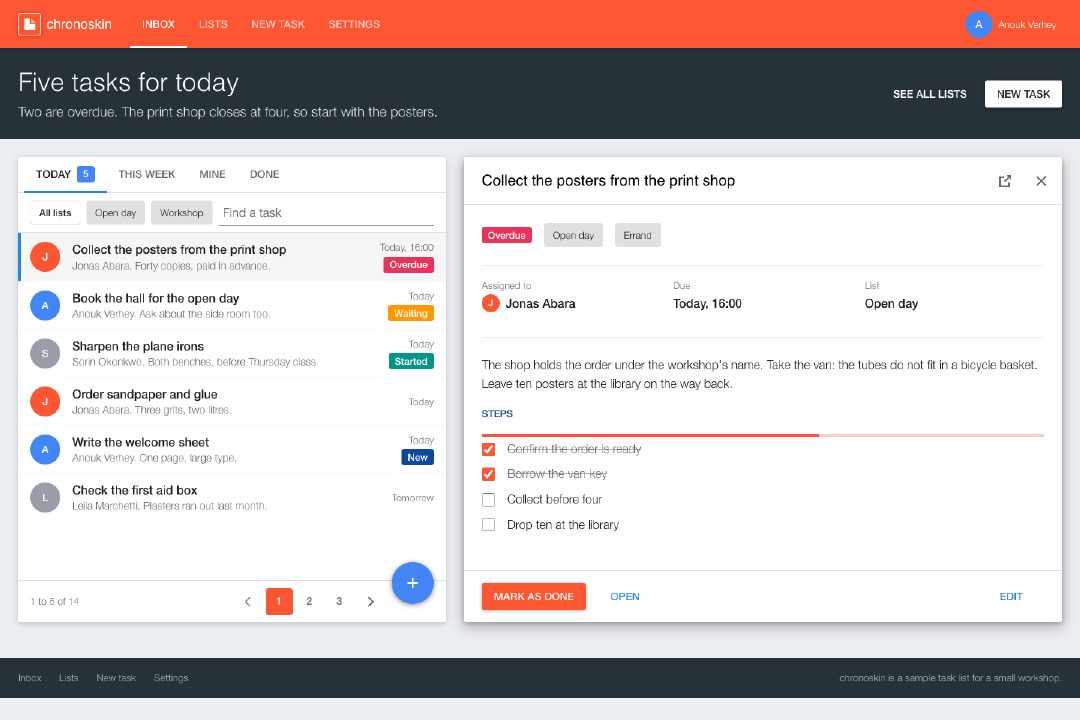
Task: Open New Task in top navigation
Action: point(278,24)
